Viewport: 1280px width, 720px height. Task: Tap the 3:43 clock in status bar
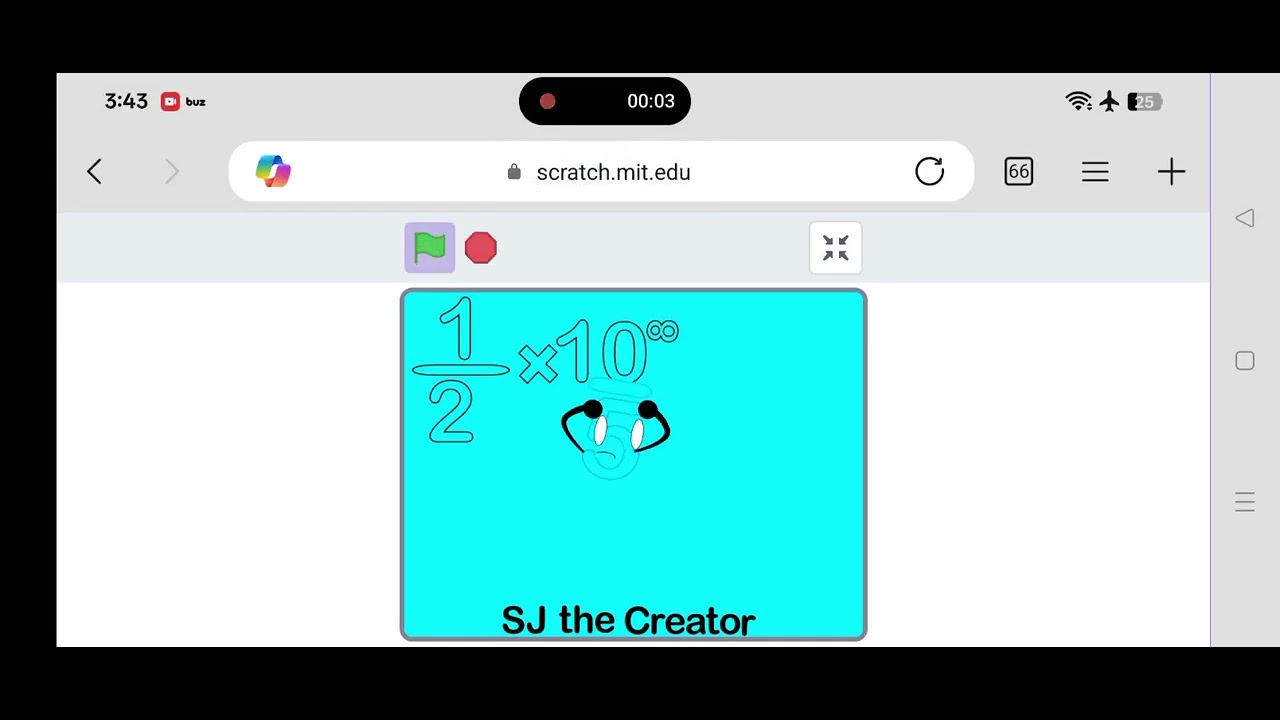(x=126, y=101)
